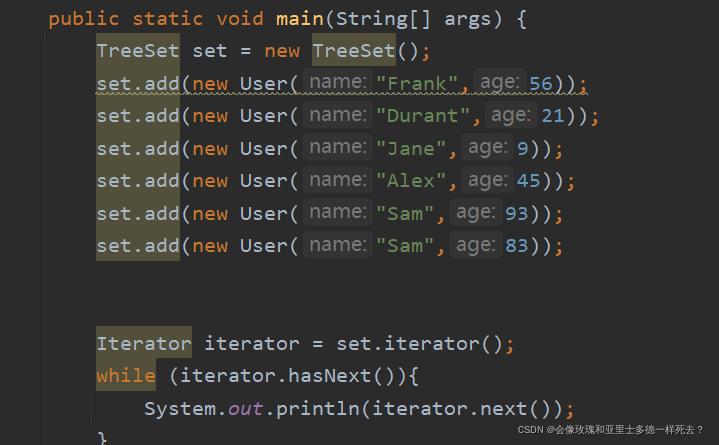The height and width of the screenshot is (445, 719).
Task: Click the string "Jane"
Action: (x=411, y=149)
